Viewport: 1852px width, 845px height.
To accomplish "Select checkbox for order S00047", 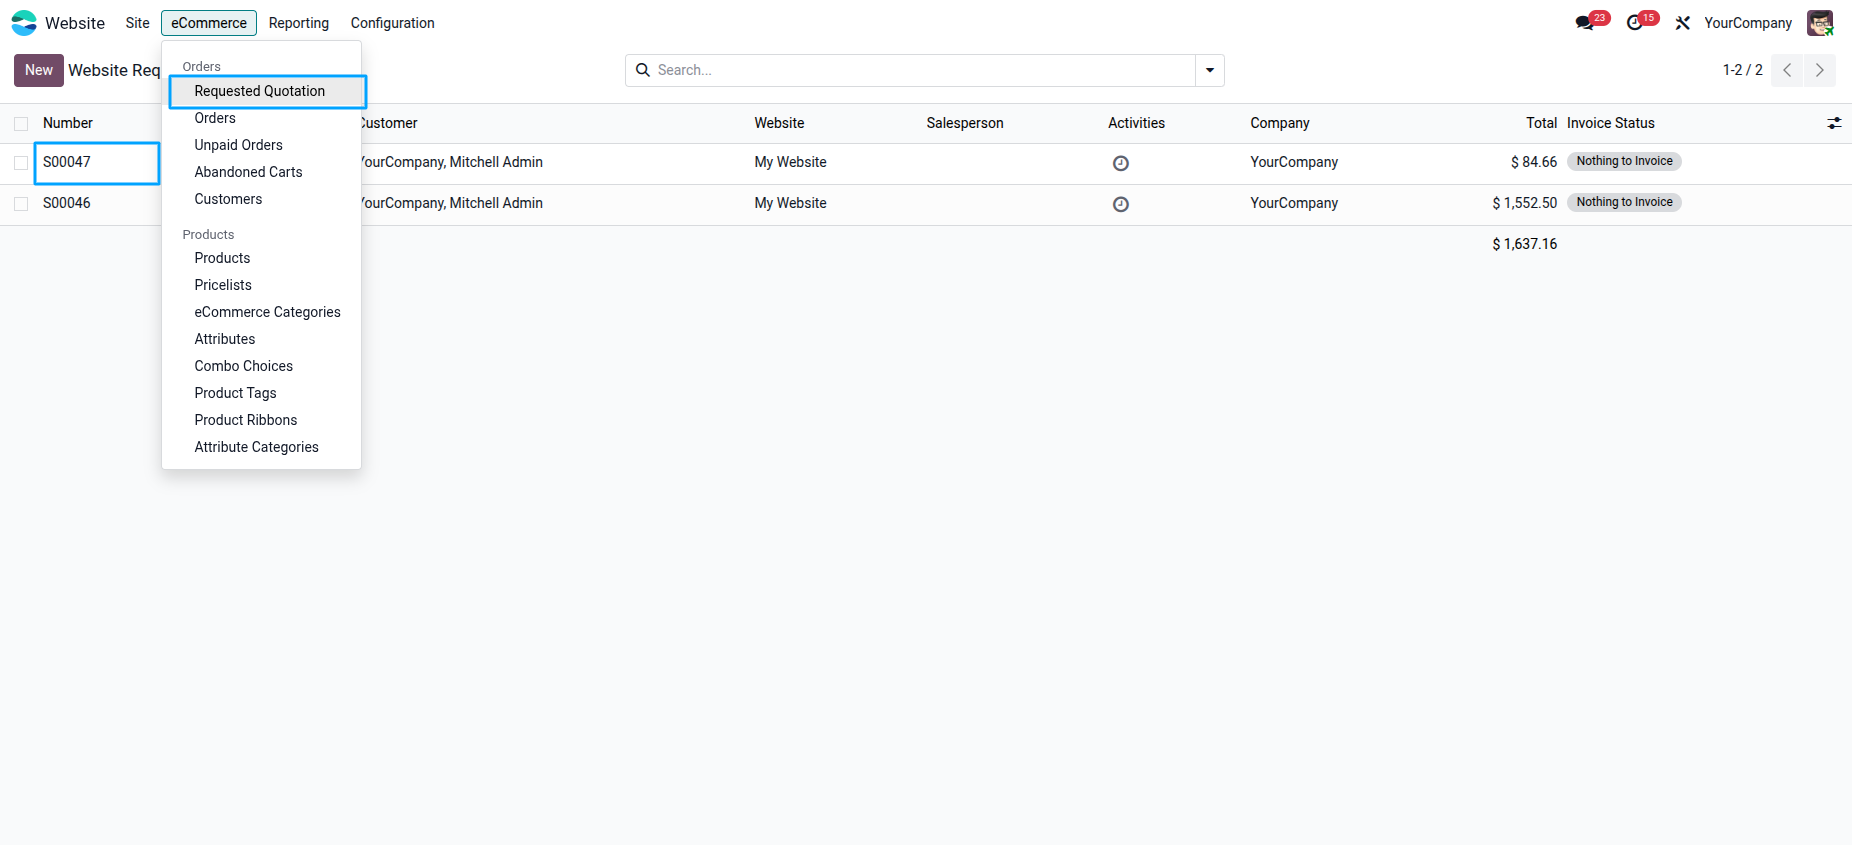I will 21,163.
